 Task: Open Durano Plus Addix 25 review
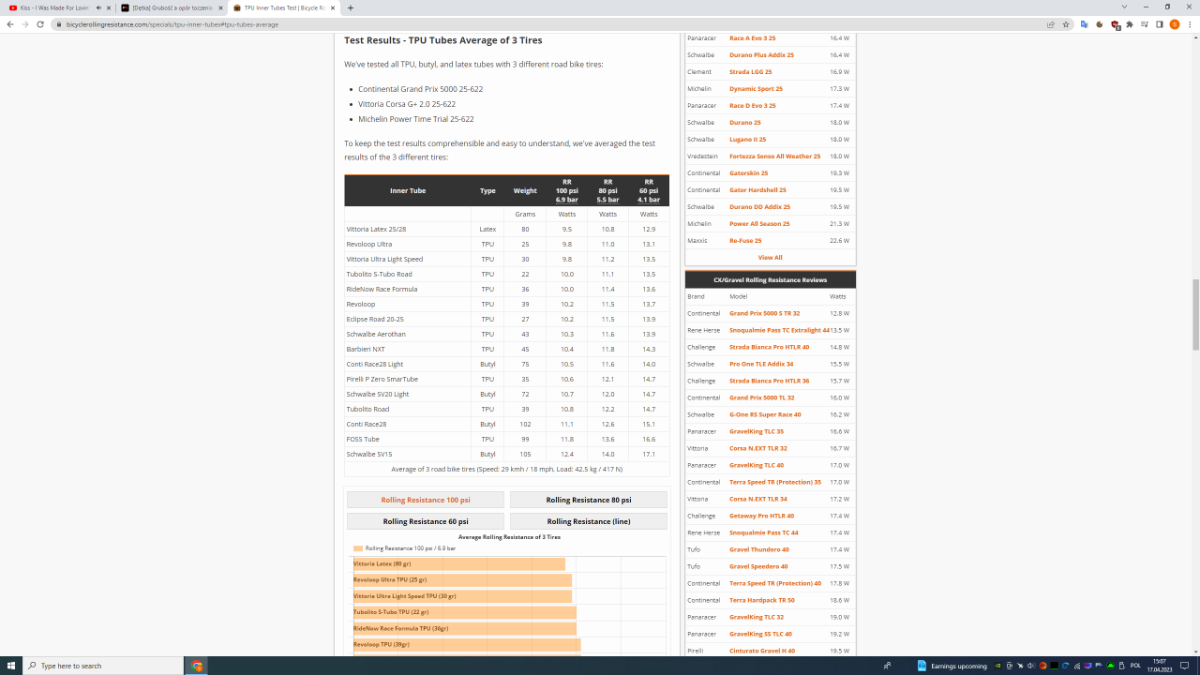point(761,55)
